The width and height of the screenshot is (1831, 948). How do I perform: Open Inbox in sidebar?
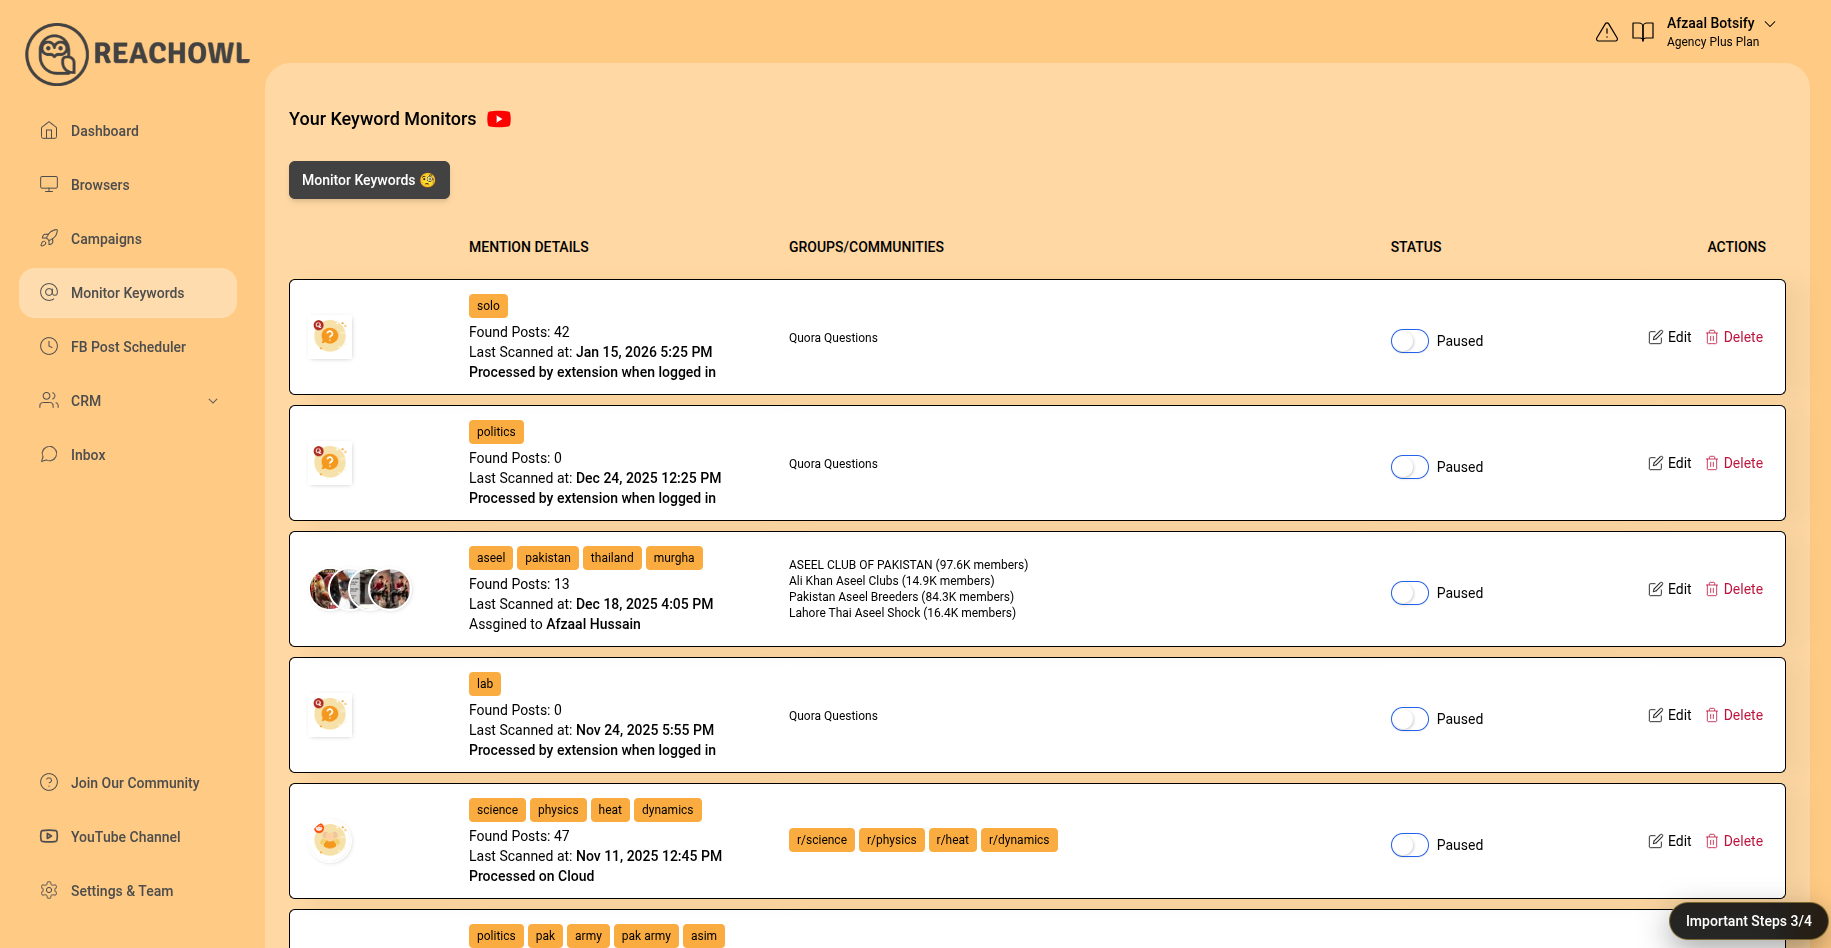pyautogui.click(x=128, y=455)
